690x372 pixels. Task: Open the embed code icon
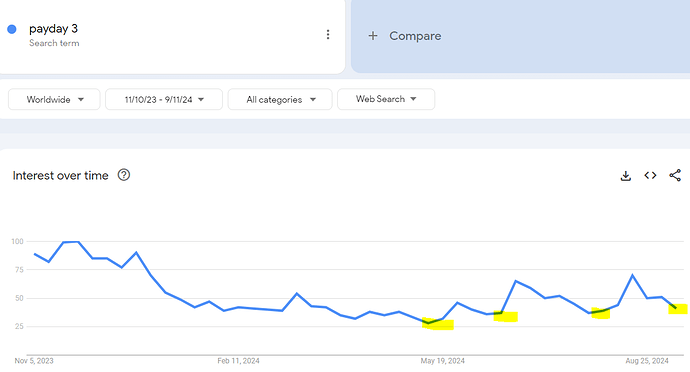click(x=650, y=175)
